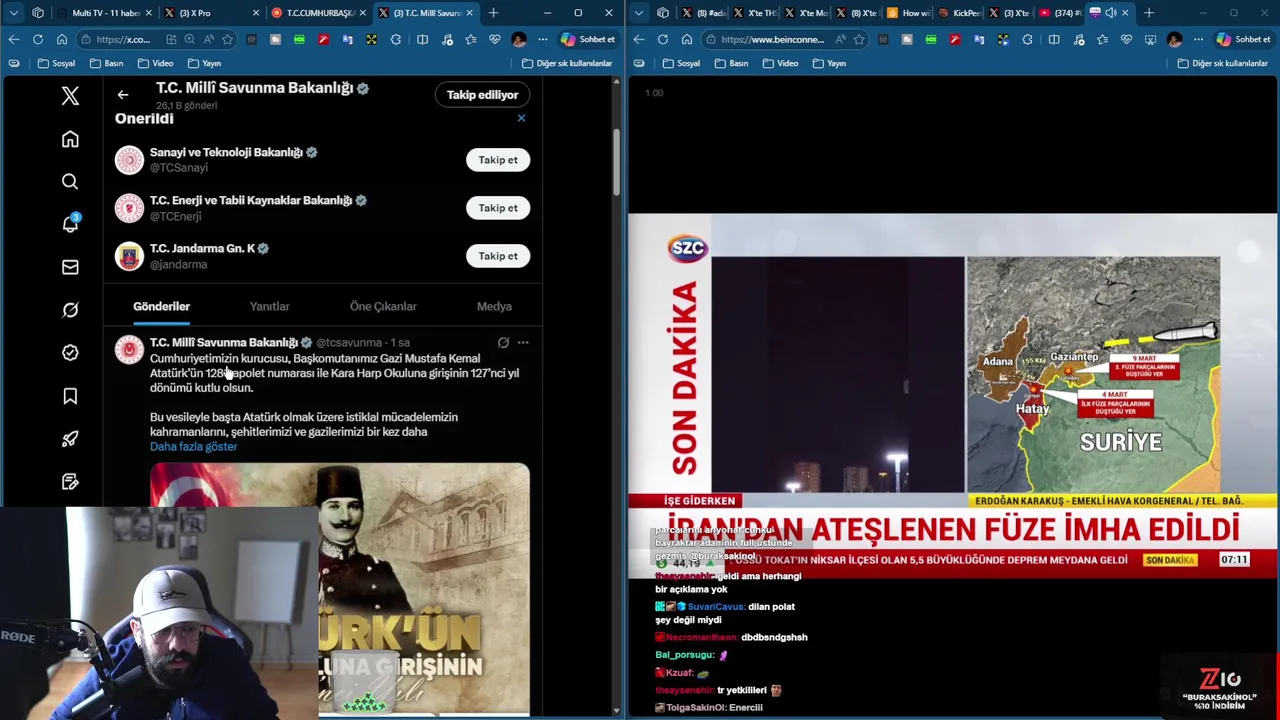Viewport: 1280px width, 720px height.
Task: Switch to Multi TV - 11 haber tab
Action: point(104,13)
